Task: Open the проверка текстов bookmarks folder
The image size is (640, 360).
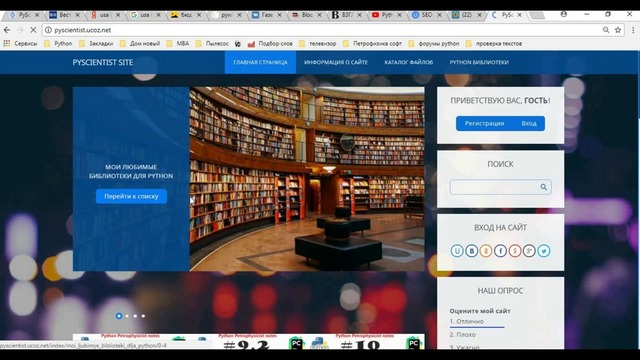Action: pyautogui.click(x=494, y=43)
